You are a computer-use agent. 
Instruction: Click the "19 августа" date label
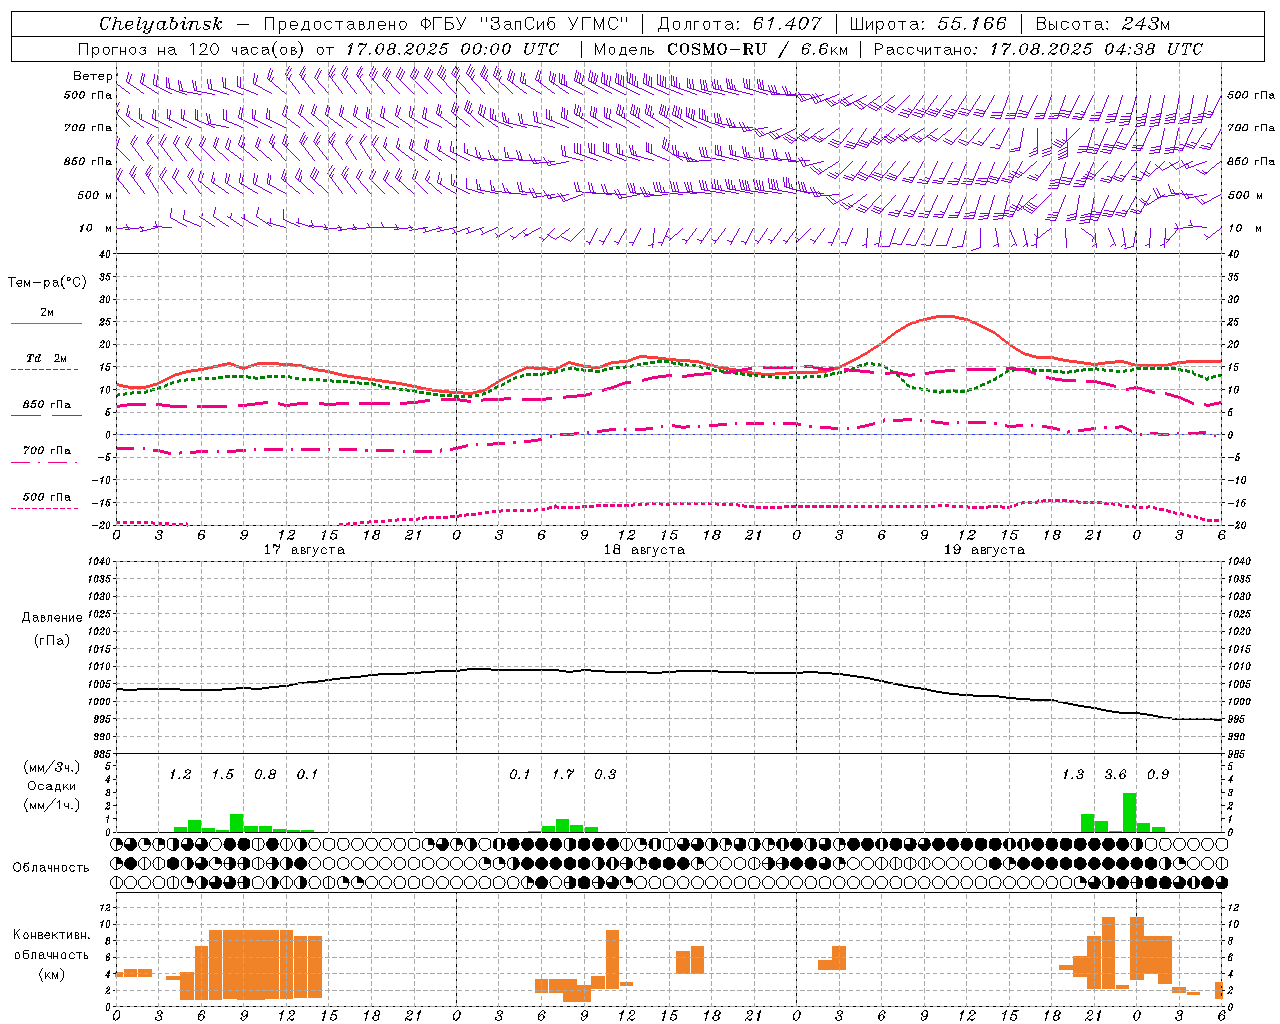[984, 550]
